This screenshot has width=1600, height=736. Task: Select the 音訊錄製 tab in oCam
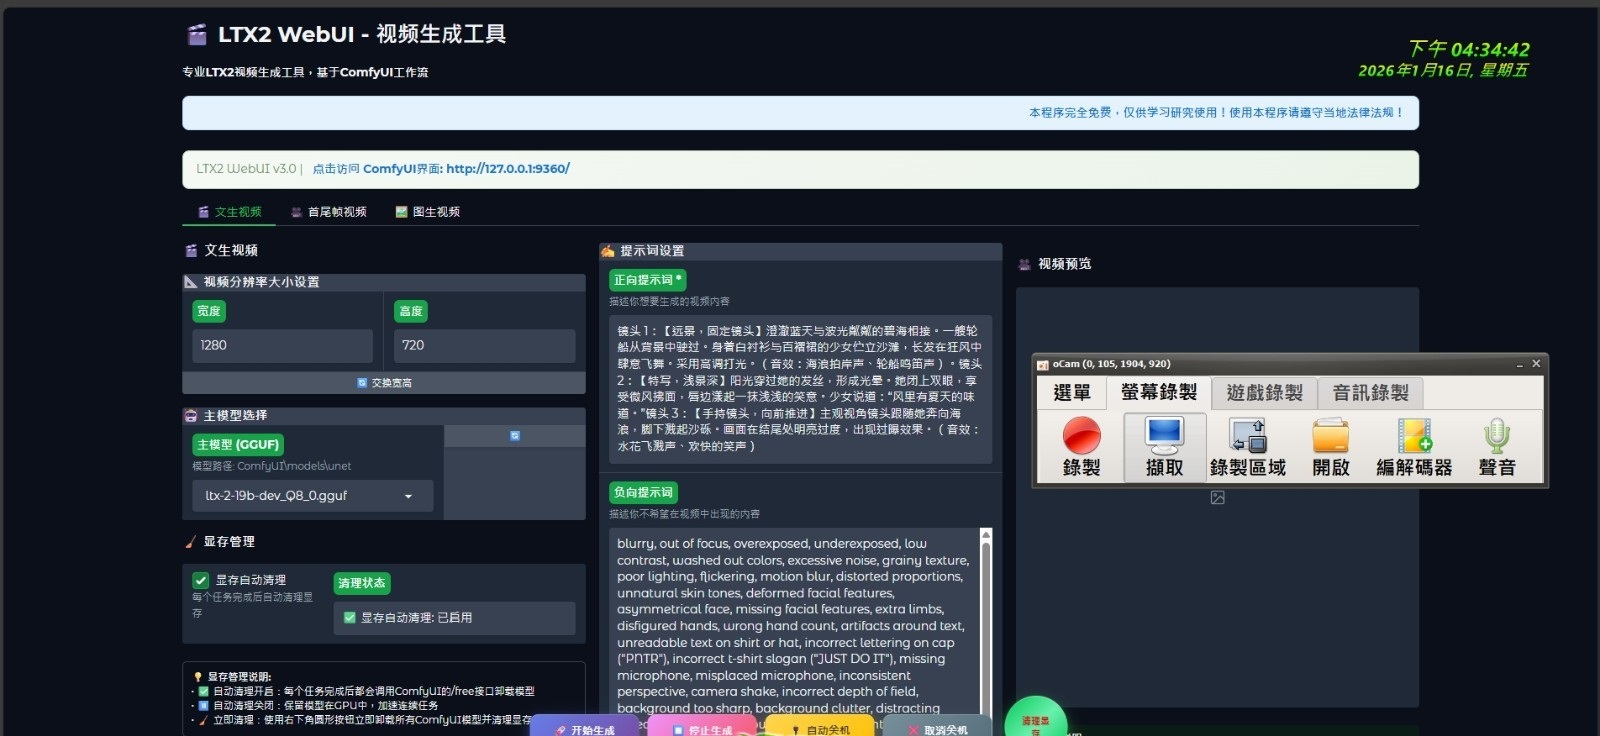(x=1371, y=393)
